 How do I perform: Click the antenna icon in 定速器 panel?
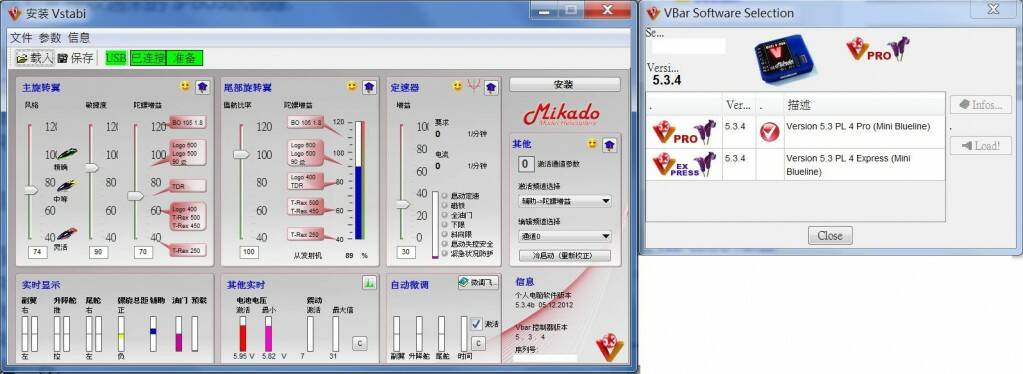click(475, 86)
